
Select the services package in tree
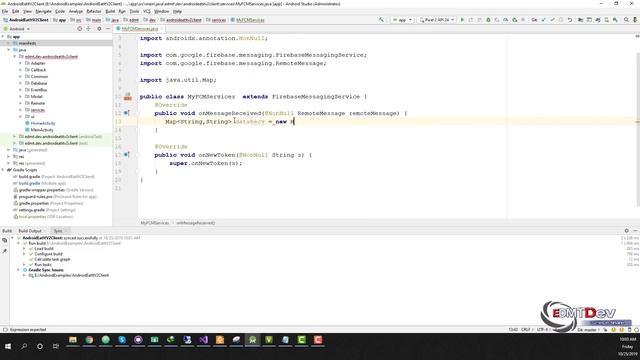(38, 110)
